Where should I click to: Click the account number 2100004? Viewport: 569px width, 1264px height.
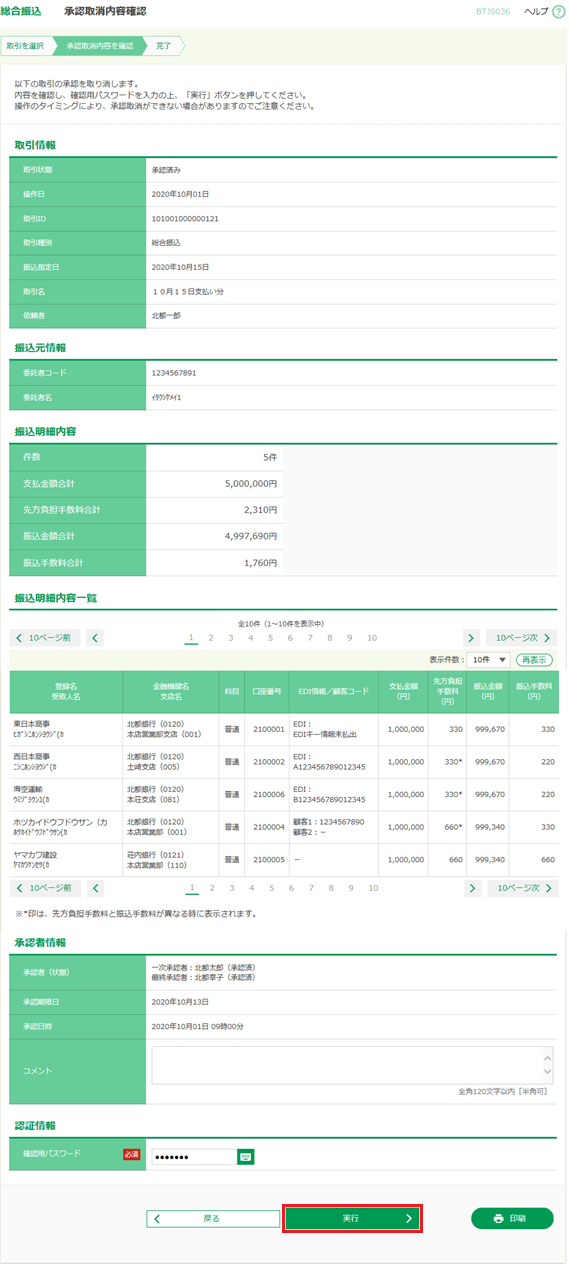pyautogui.click(x=267, y=827)
